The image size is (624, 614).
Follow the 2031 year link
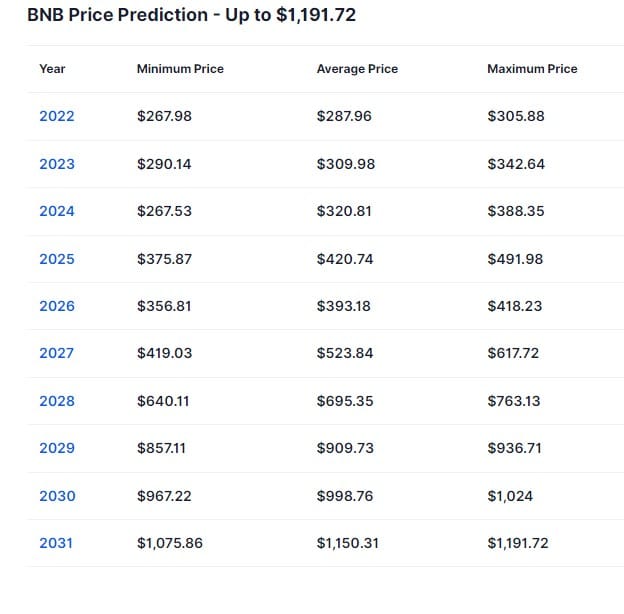click(x=57, y=543)
